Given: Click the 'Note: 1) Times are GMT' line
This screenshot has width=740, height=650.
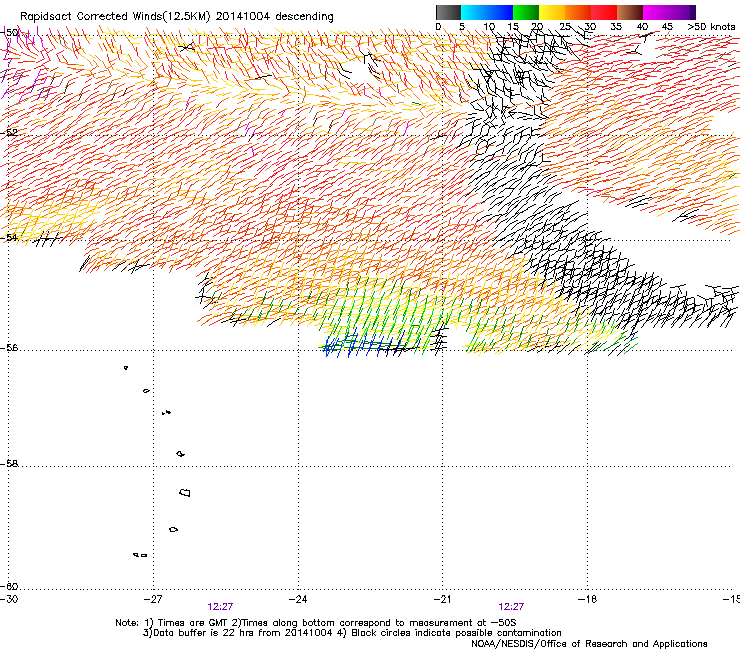Looking at the screenshot, I should pos(316,623).
